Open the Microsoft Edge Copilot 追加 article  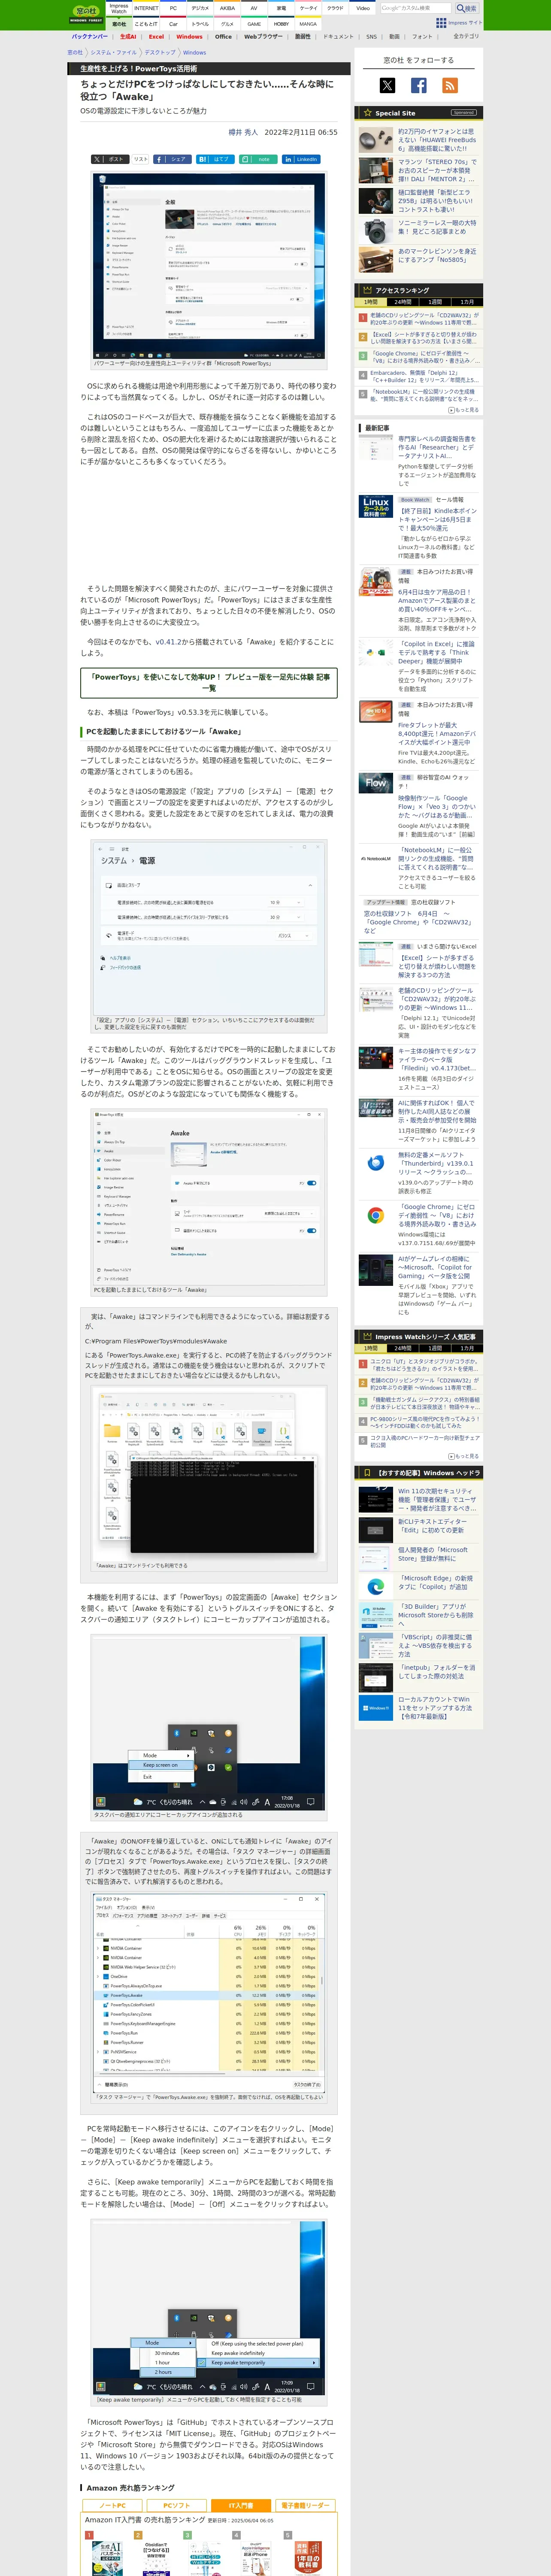[436, 1582]
